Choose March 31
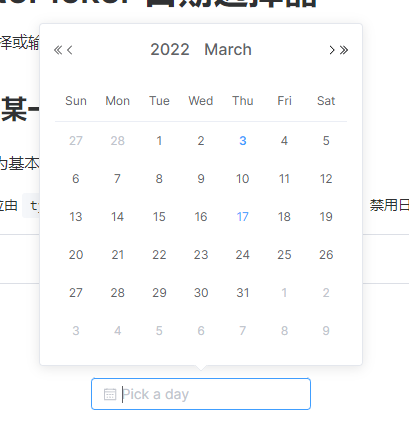Screen dimensions: 409x448 click(x=243, y=293)
